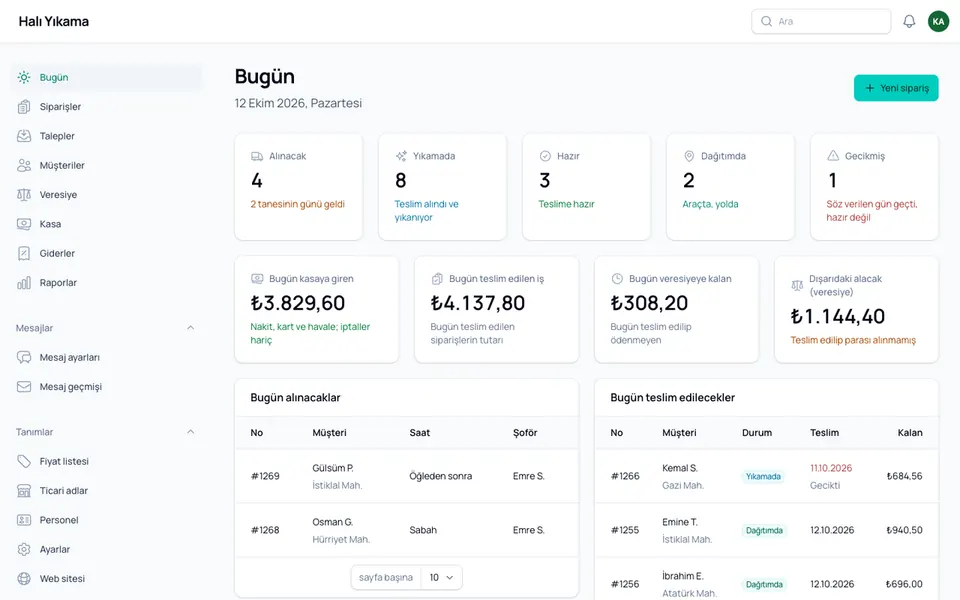Click the checkmark icon on Hazır card

(x=545, y=156)
